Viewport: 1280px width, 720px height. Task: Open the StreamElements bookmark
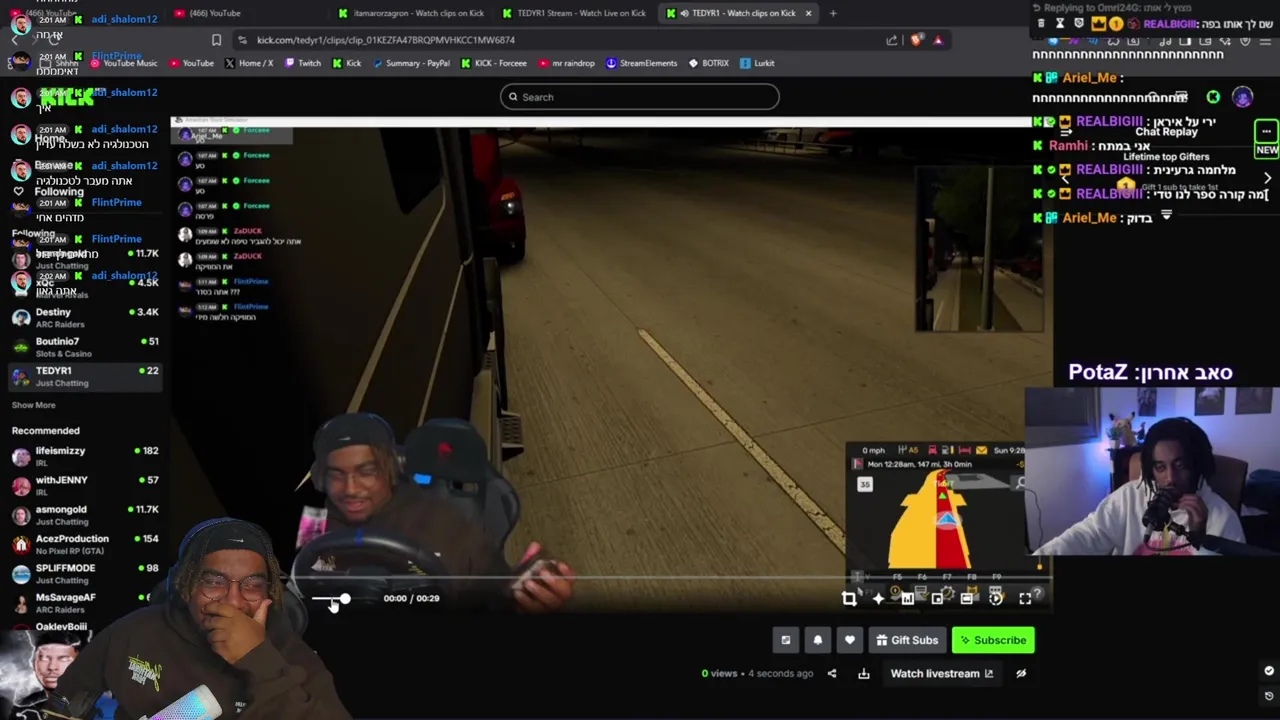(x=642, y=63)
